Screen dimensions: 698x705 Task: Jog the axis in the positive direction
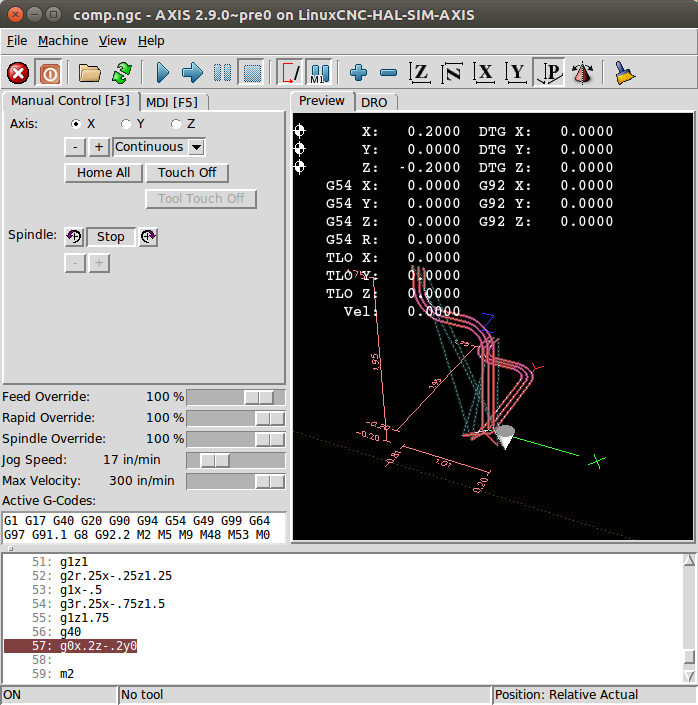99,147
